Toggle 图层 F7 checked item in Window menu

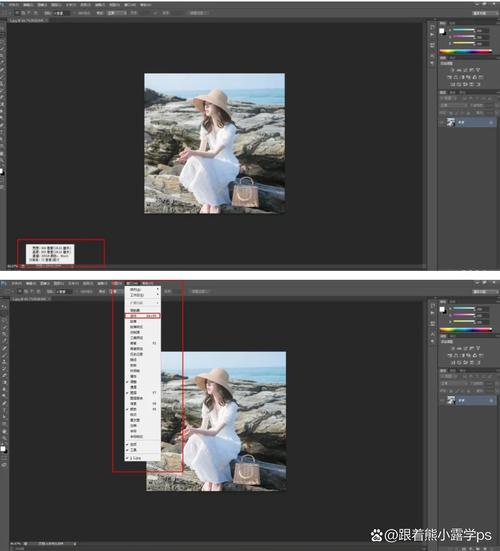coord(143,393)
